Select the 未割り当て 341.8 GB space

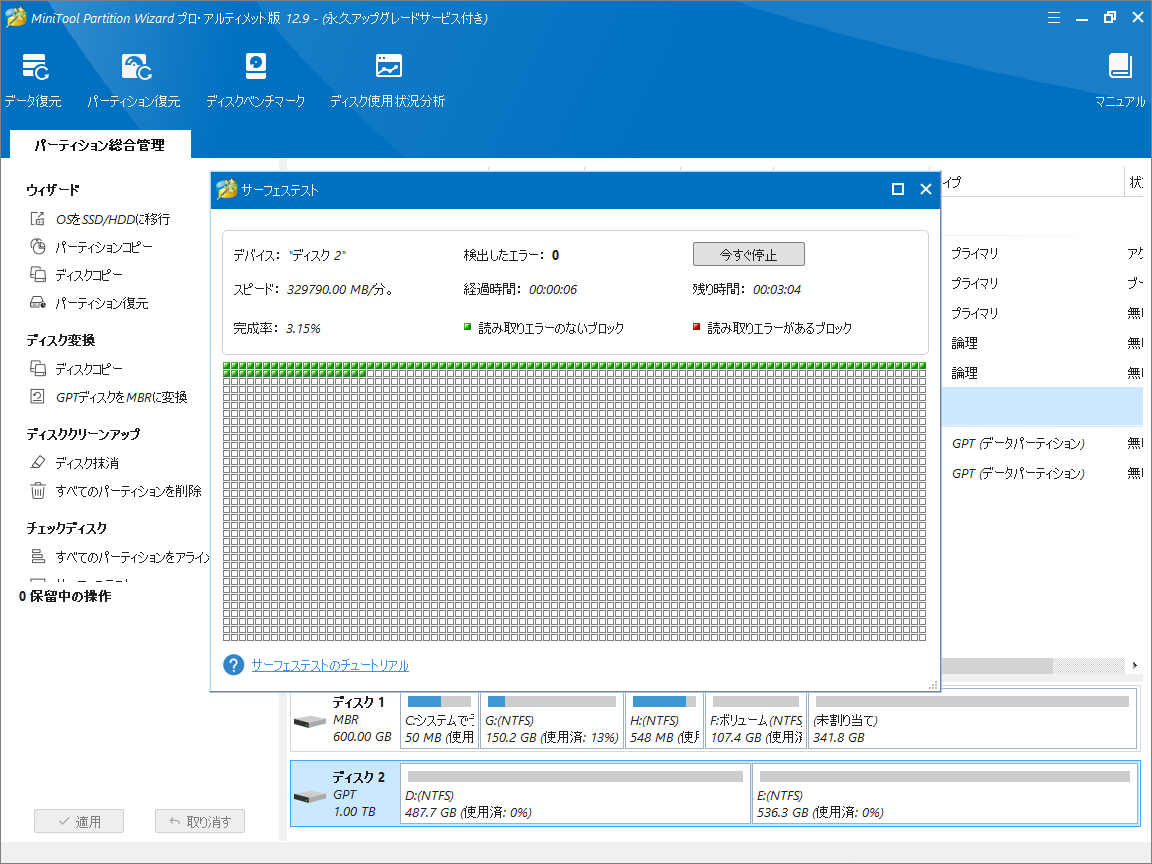point(972,720)
